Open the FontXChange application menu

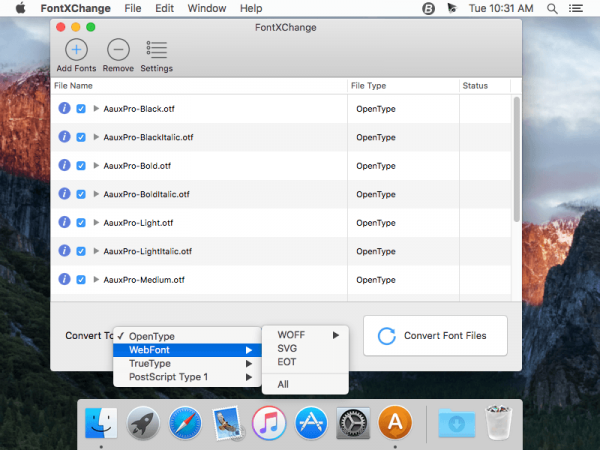(x=75, y=8)
